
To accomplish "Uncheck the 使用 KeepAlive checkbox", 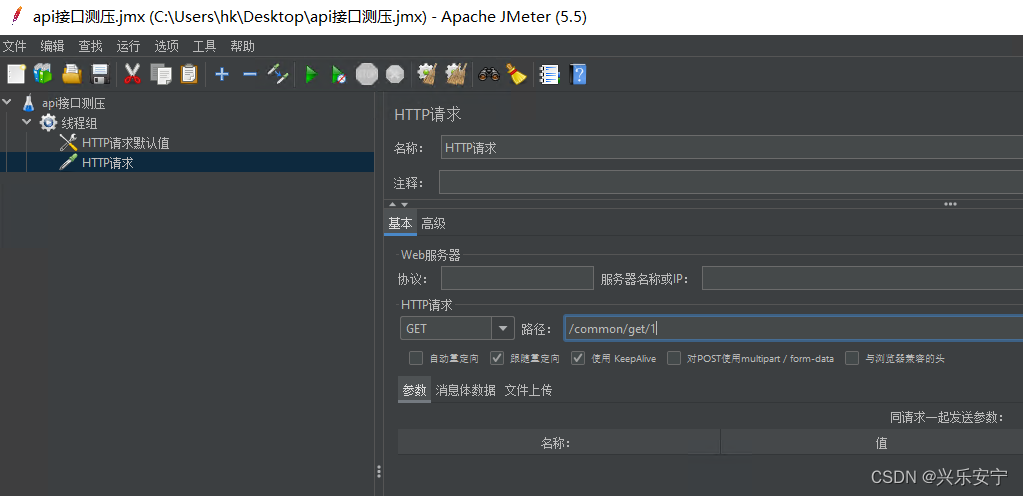I will click(x=577, y=358).
